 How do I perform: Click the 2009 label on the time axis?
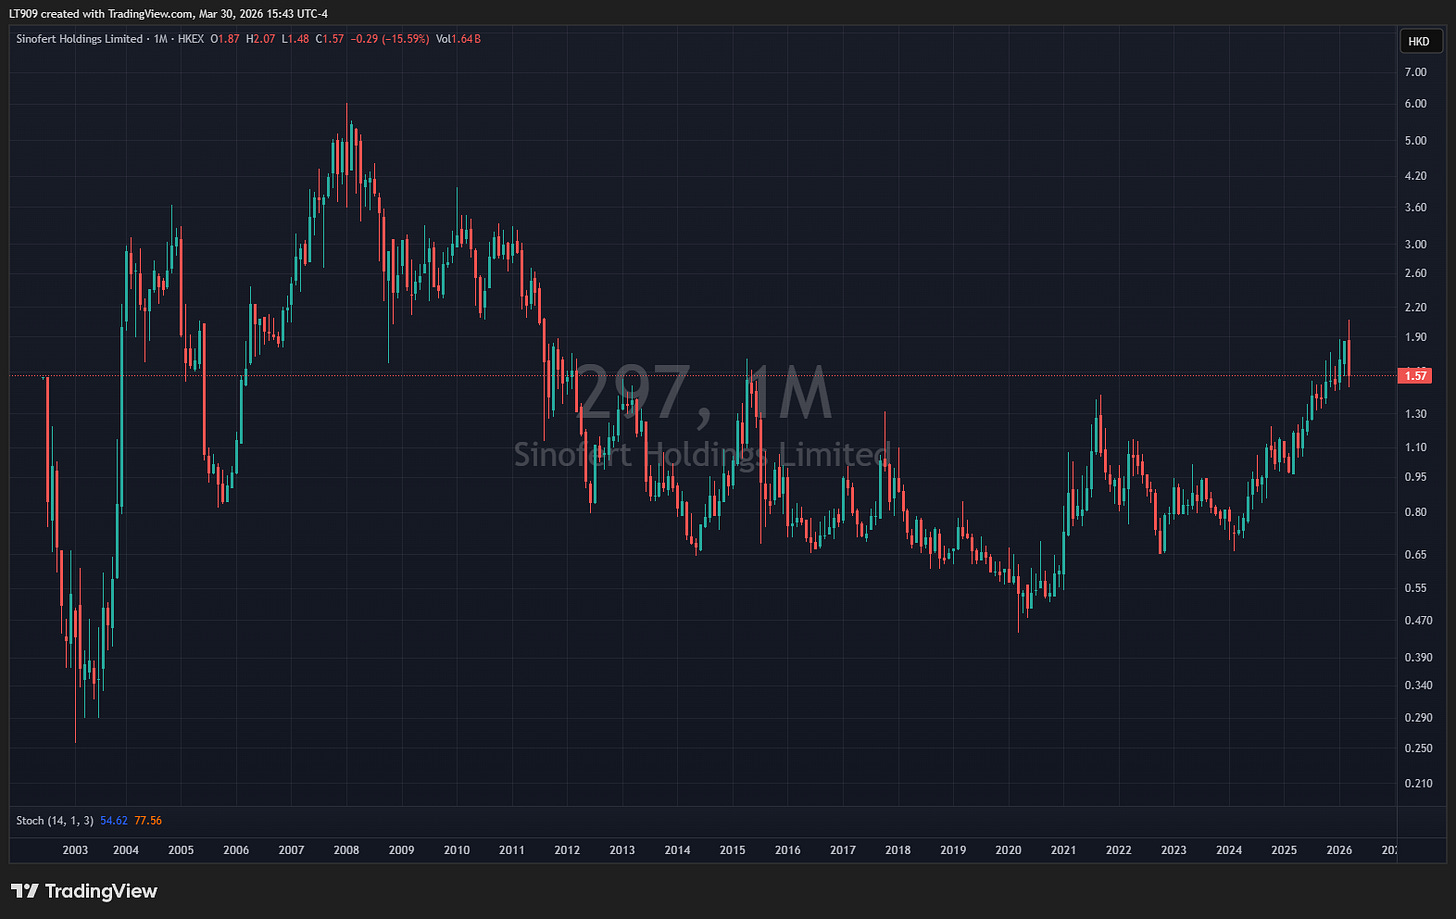401,851
